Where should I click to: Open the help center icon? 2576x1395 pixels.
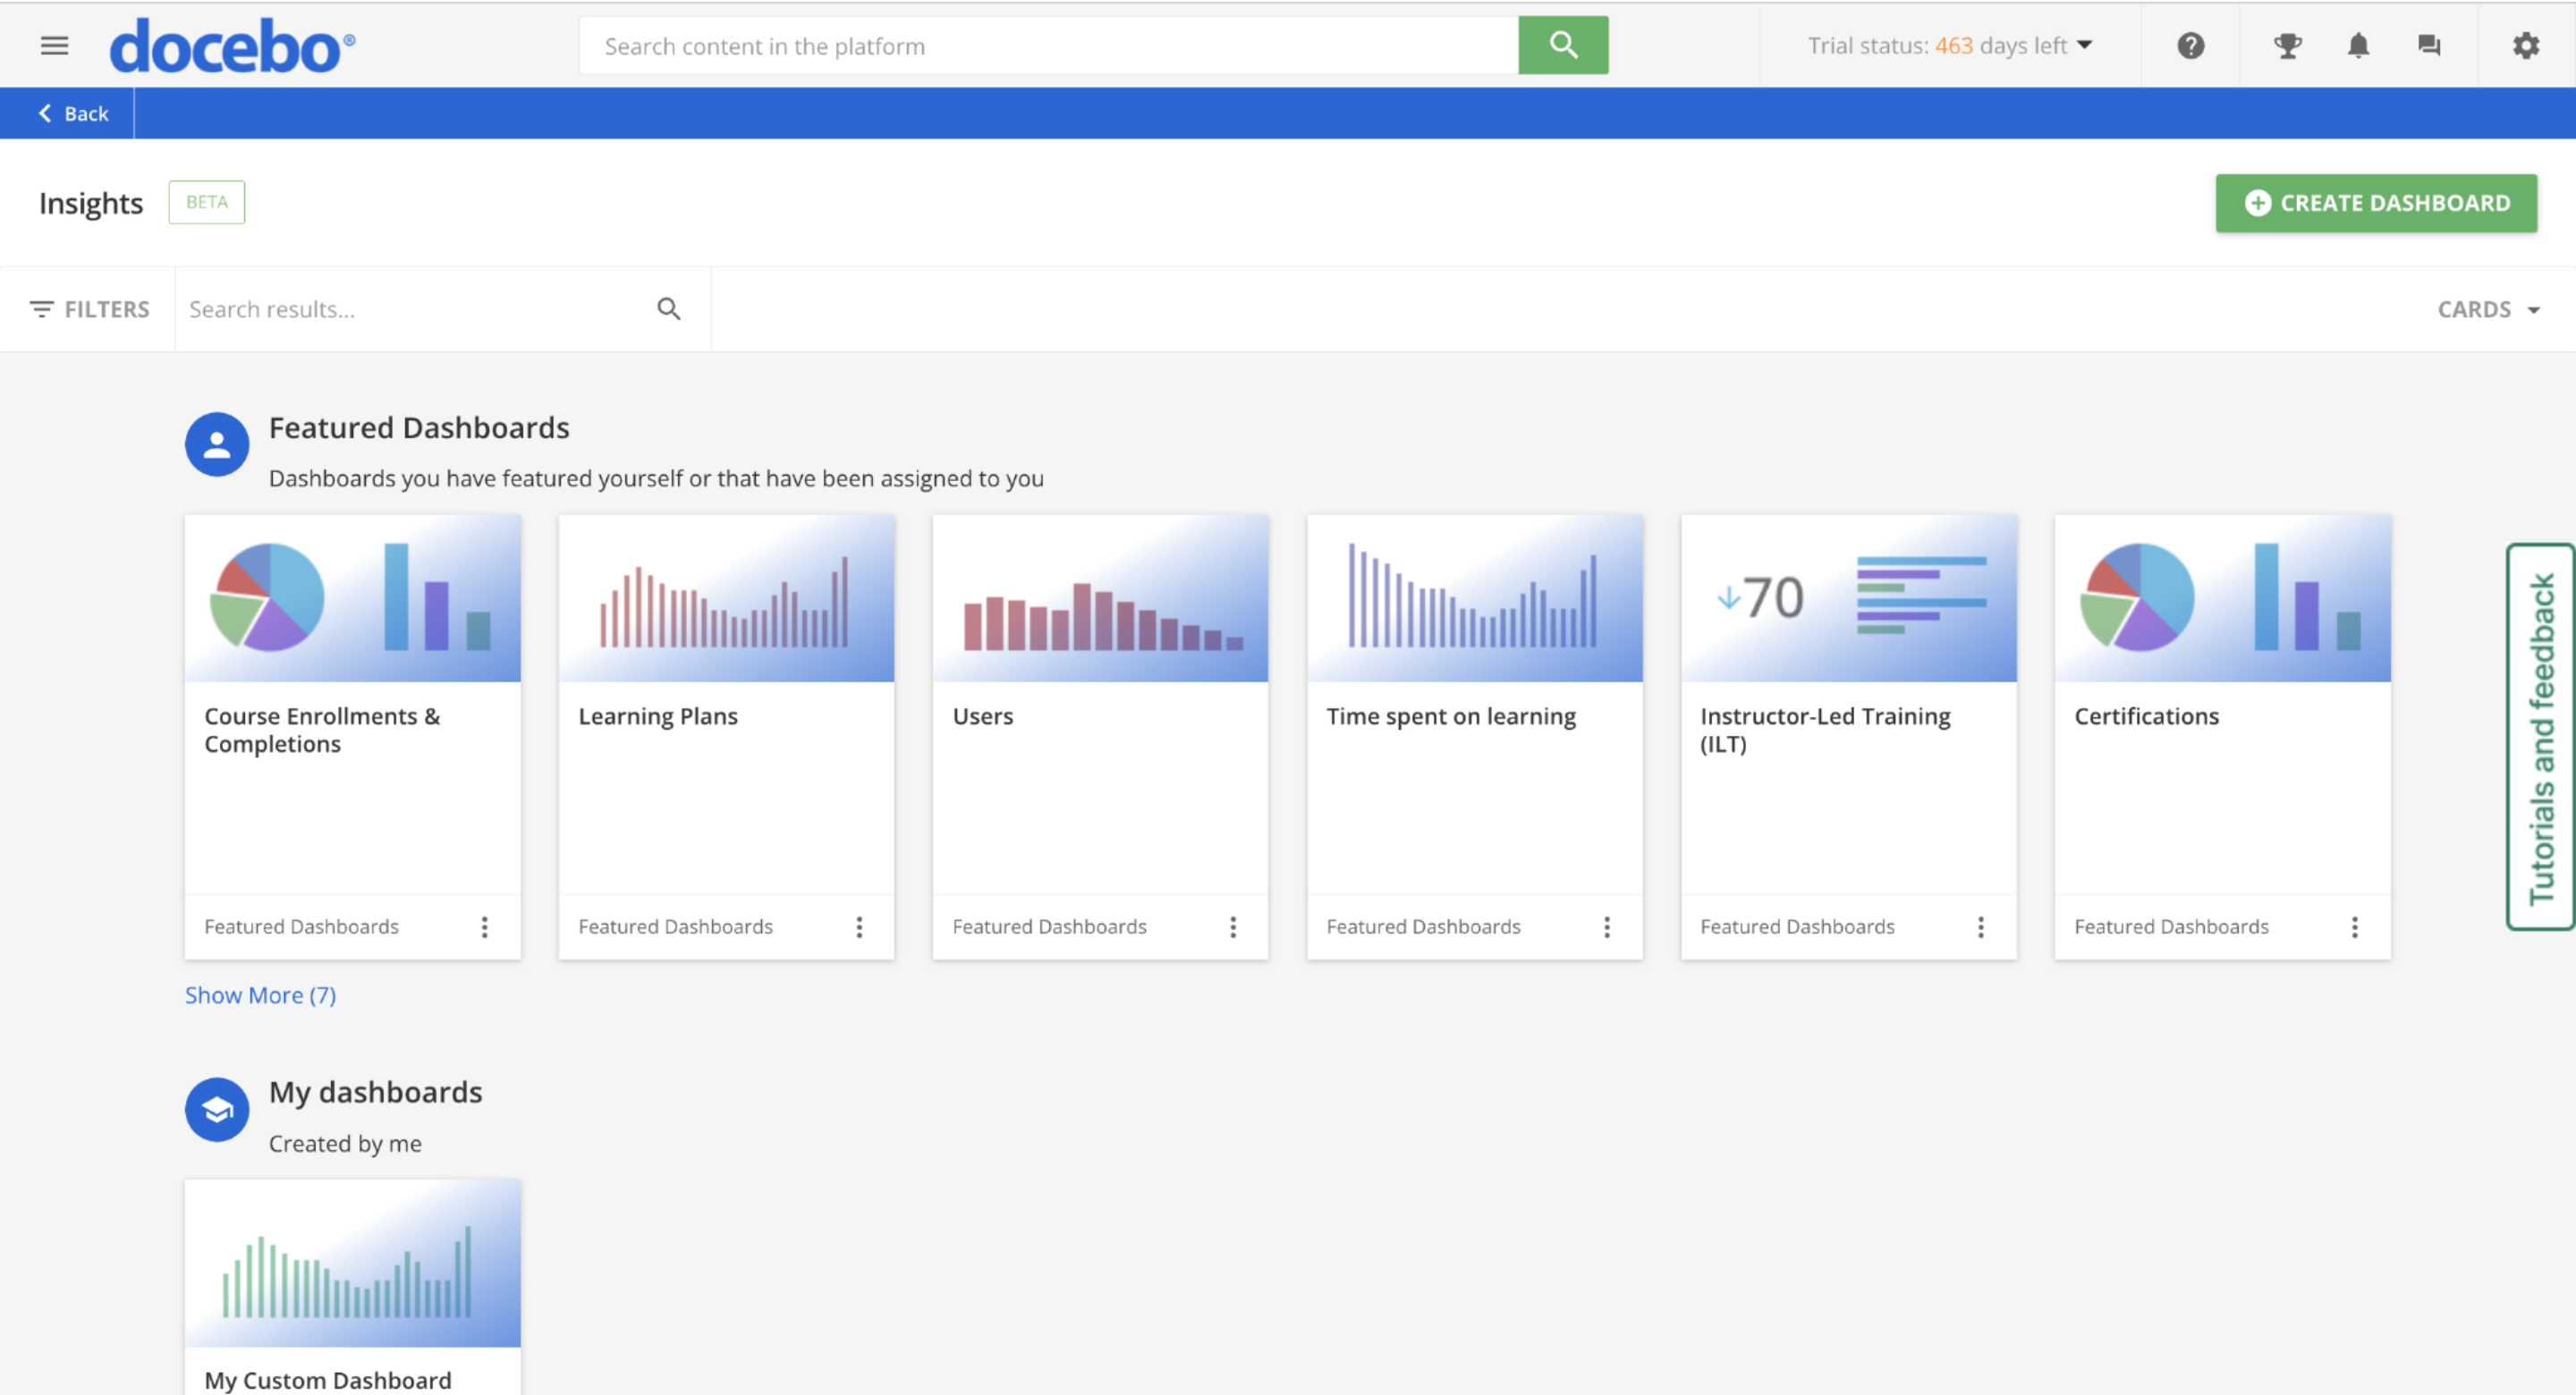click(x=2190, y=45)
